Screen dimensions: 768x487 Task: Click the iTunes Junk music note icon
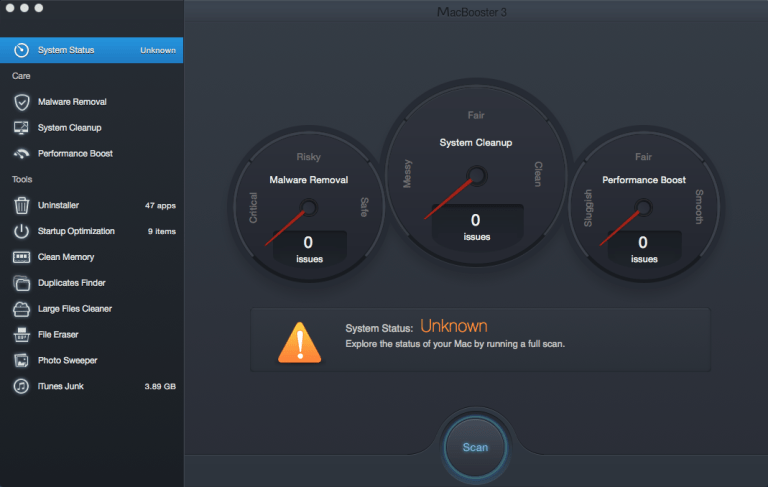tap(22, 386)
